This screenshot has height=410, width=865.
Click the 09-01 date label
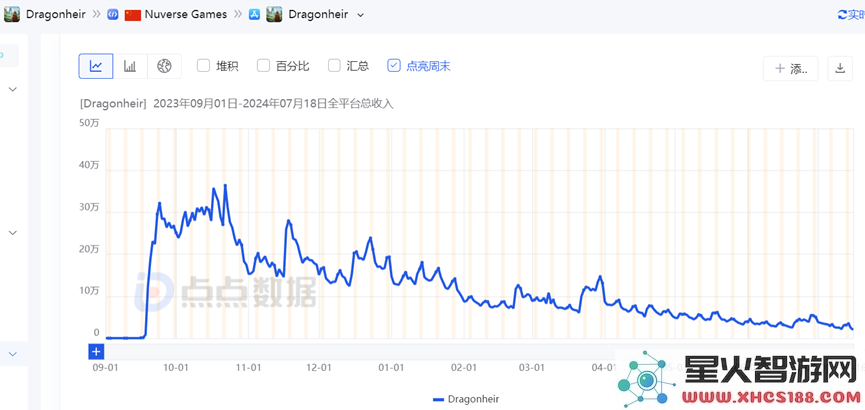104,368
